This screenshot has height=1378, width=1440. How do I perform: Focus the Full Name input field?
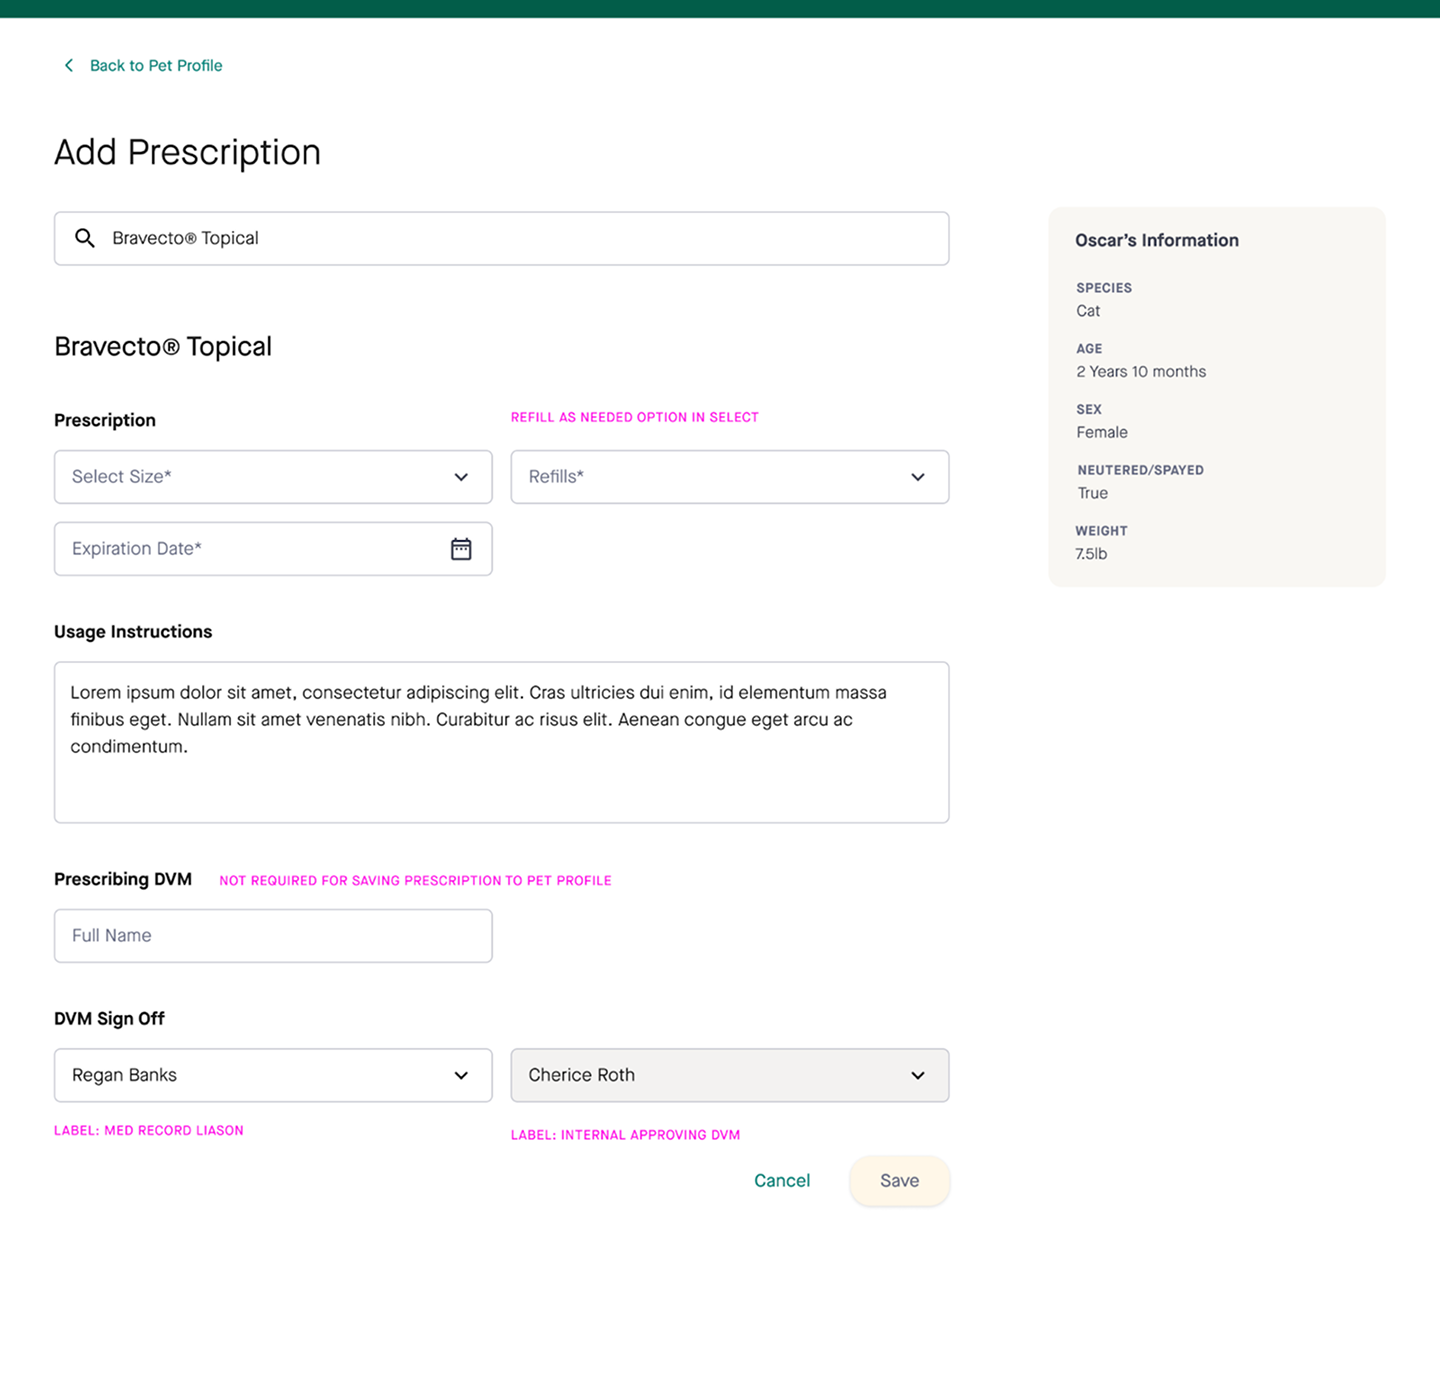273,936
